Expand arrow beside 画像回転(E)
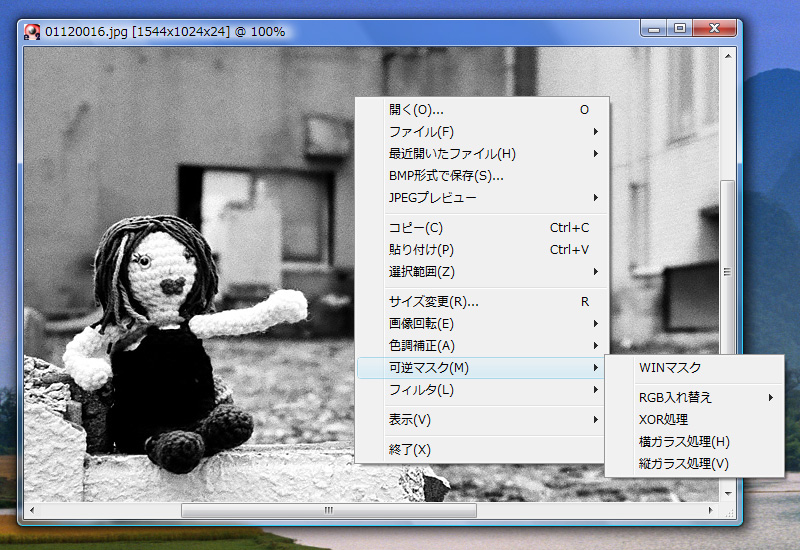This screenshot has height=550, width=800. click(x=595, y=323)
